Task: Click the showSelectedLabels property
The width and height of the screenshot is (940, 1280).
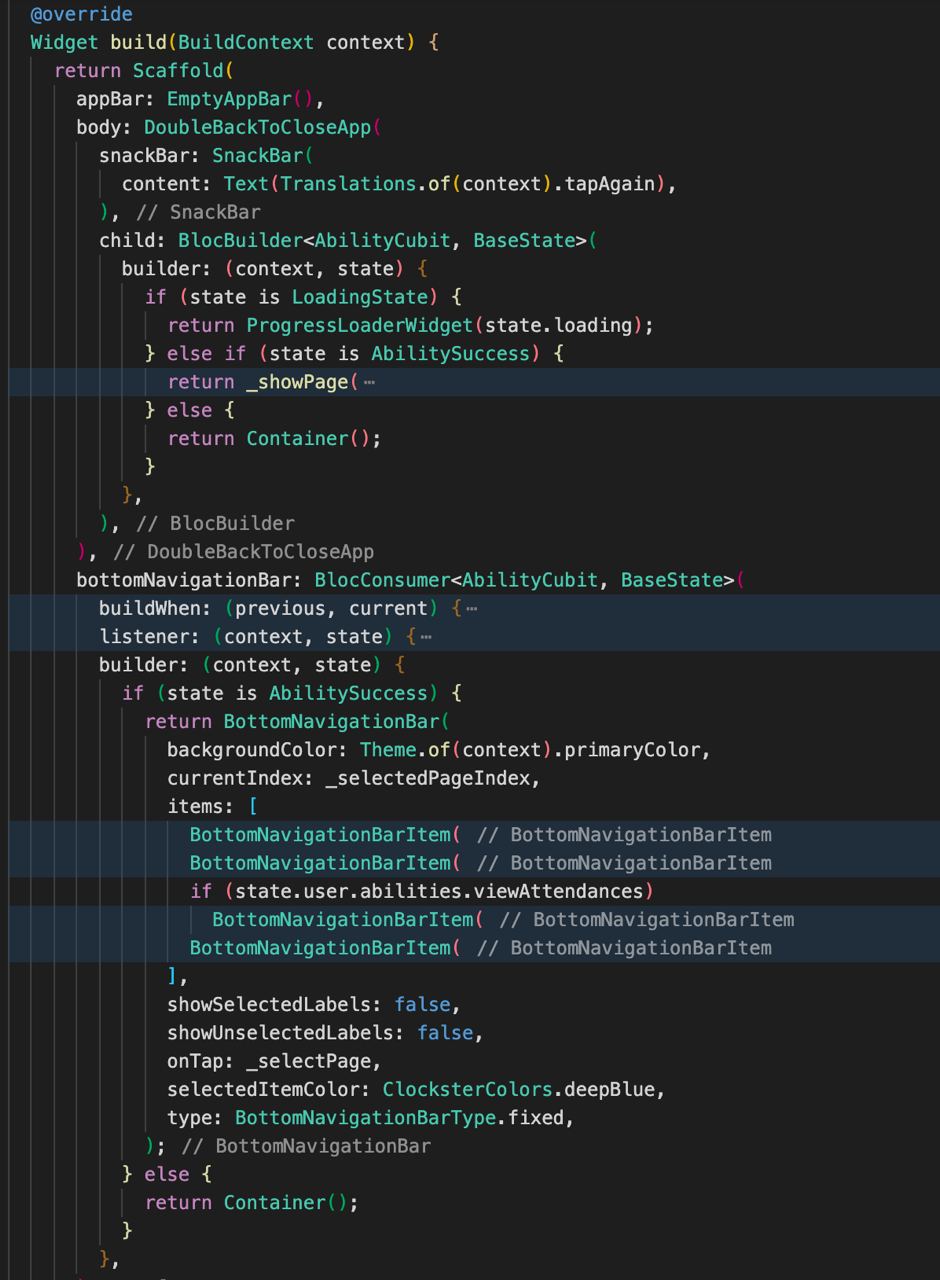Action: [x=269, y=1004]
